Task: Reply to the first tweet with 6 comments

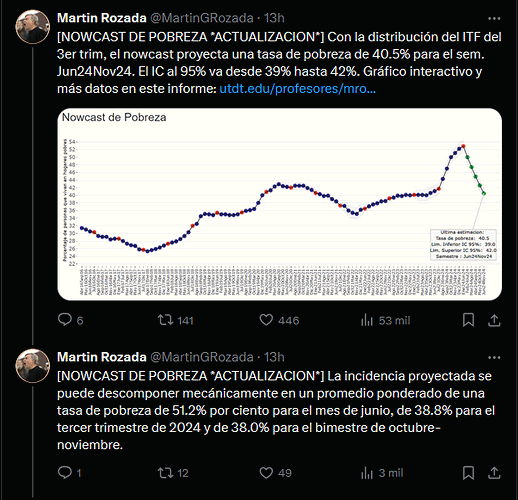Action: pyautogui.click(x=70, y=320)
